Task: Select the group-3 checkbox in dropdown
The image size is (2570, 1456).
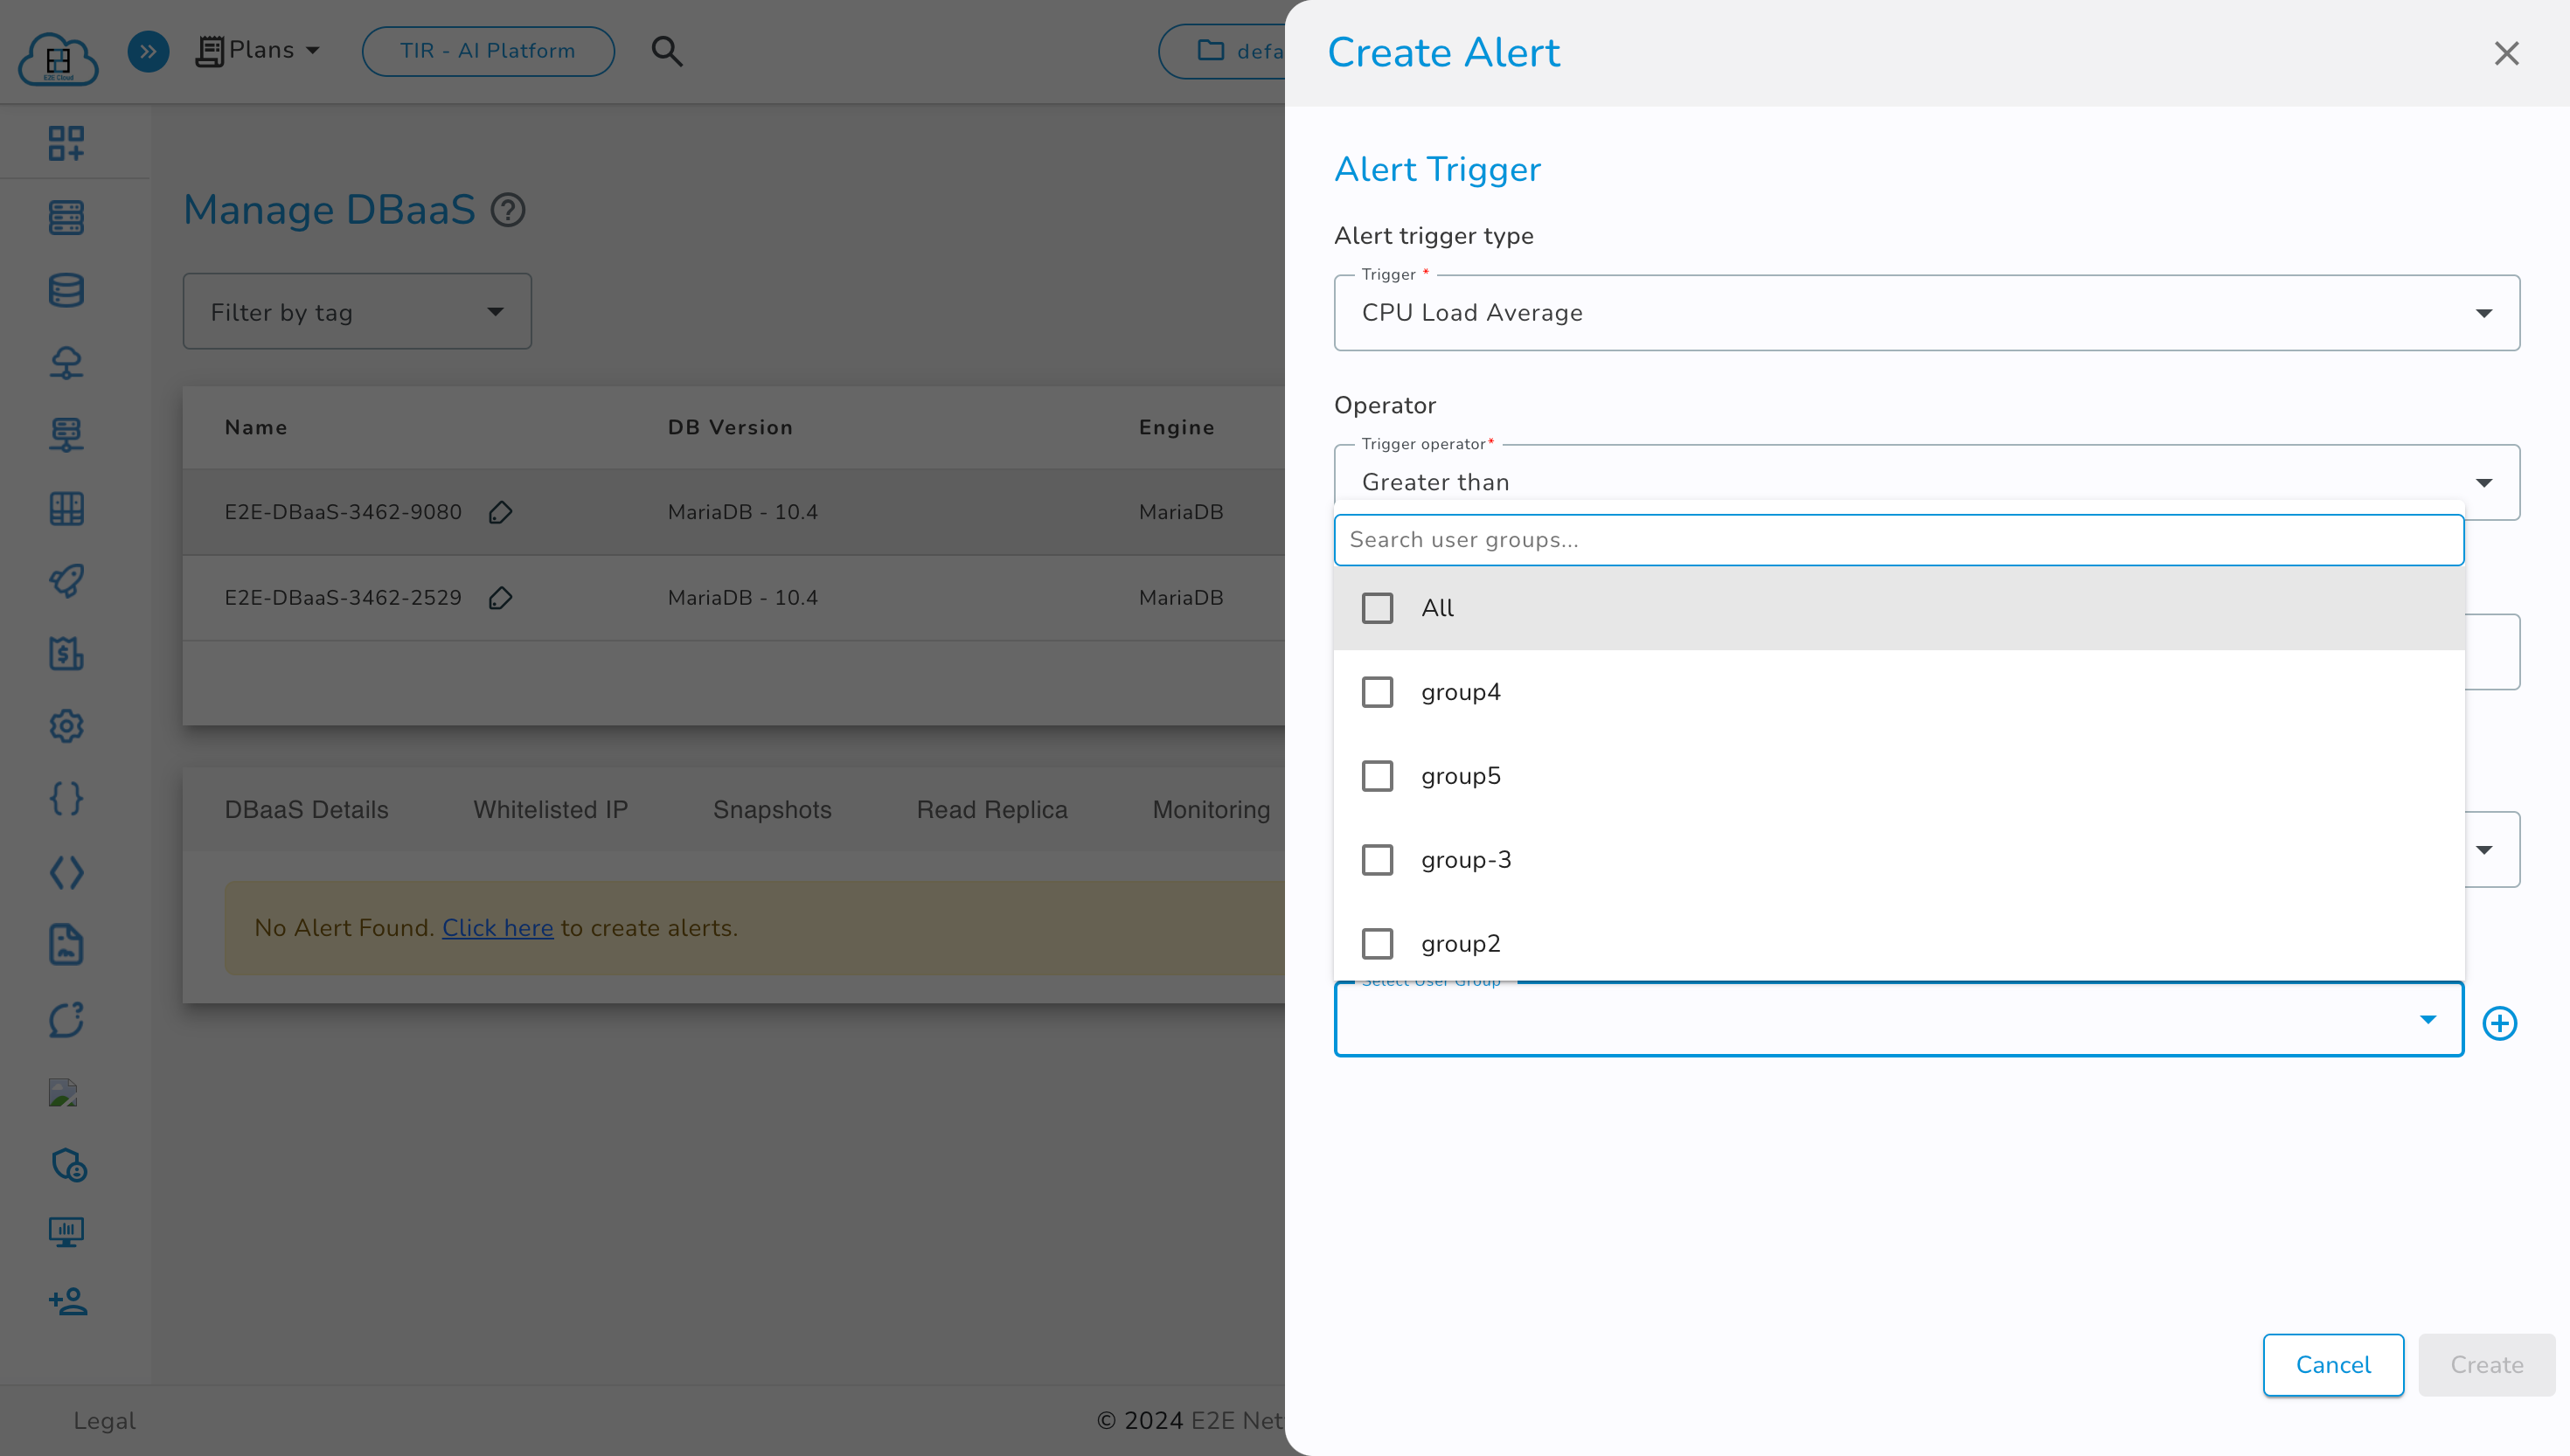Action: point(1377,859)
